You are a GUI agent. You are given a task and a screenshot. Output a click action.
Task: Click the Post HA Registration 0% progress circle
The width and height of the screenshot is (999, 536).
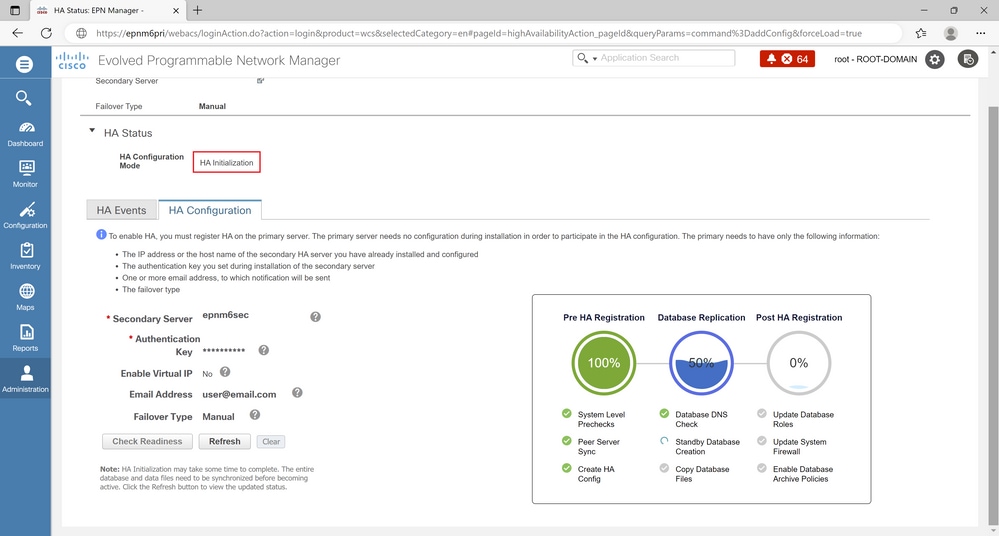pos(798,363)
